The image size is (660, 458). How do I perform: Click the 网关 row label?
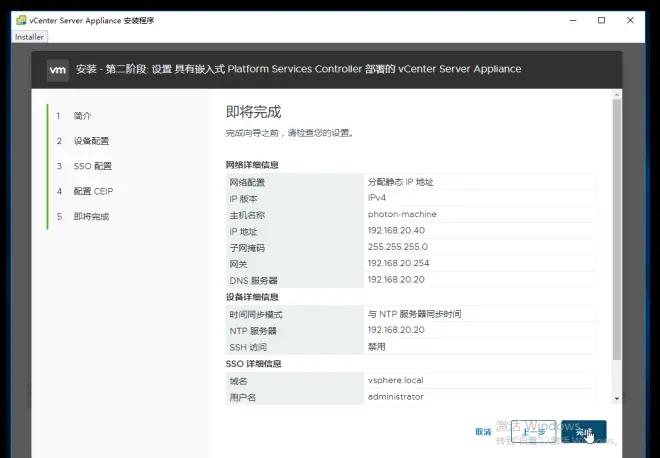(x=238, y=264)
